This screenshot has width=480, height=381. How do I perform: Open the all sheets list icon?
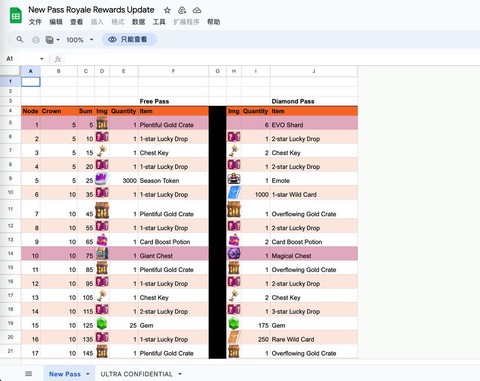(29, 374)
